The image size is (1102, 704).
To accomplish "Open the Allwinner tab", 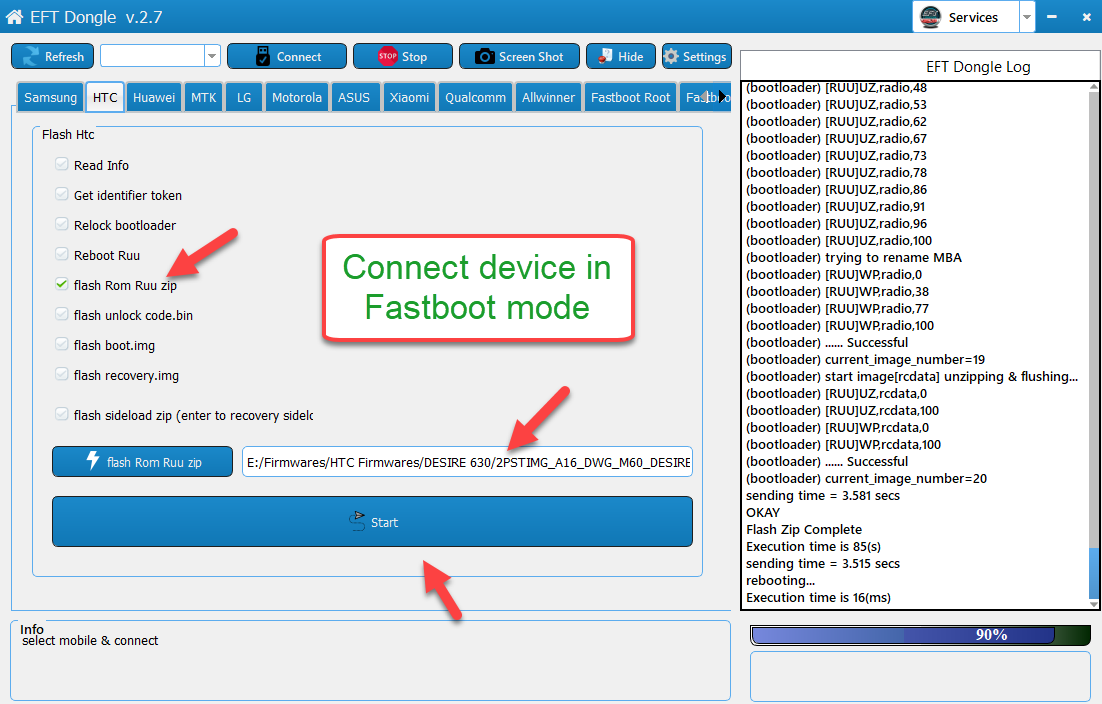I will point(548,98).
